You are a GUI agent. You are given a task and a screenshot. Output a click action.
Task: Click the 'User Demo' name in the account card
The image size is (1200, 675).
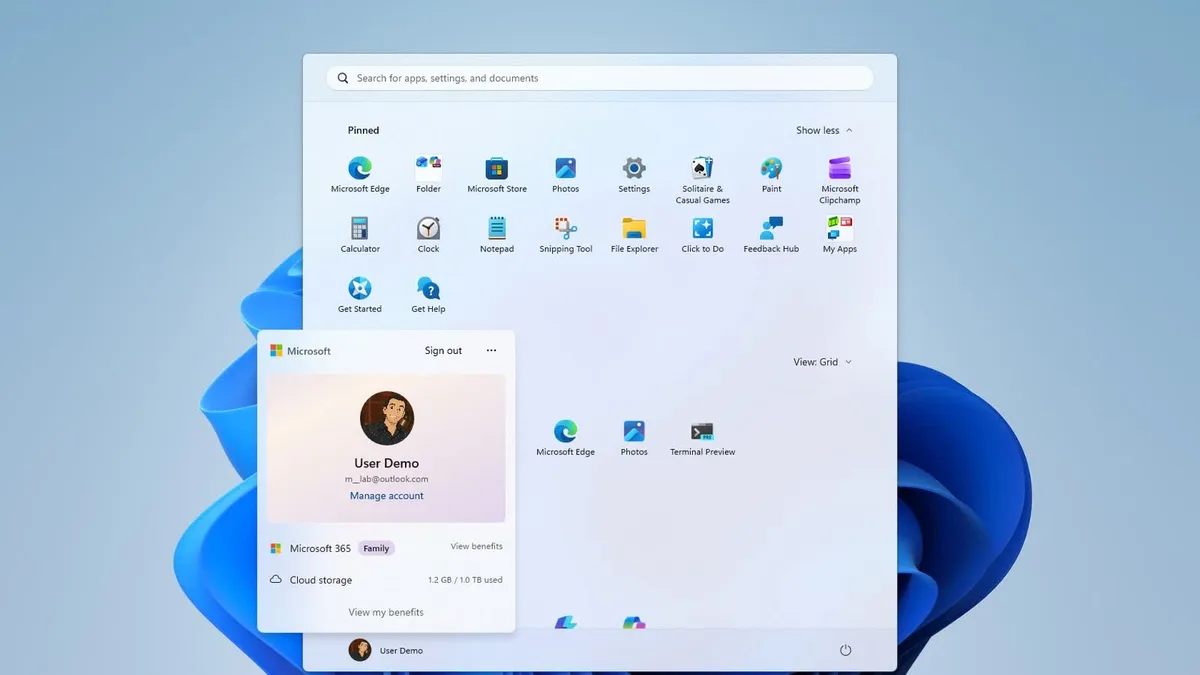click(387, 463)
